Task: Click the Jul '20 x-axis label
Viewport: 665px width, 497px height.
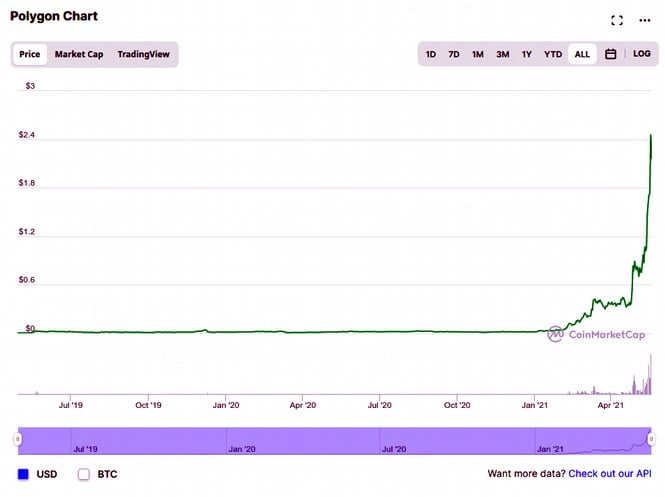Action: coord(380,405)
